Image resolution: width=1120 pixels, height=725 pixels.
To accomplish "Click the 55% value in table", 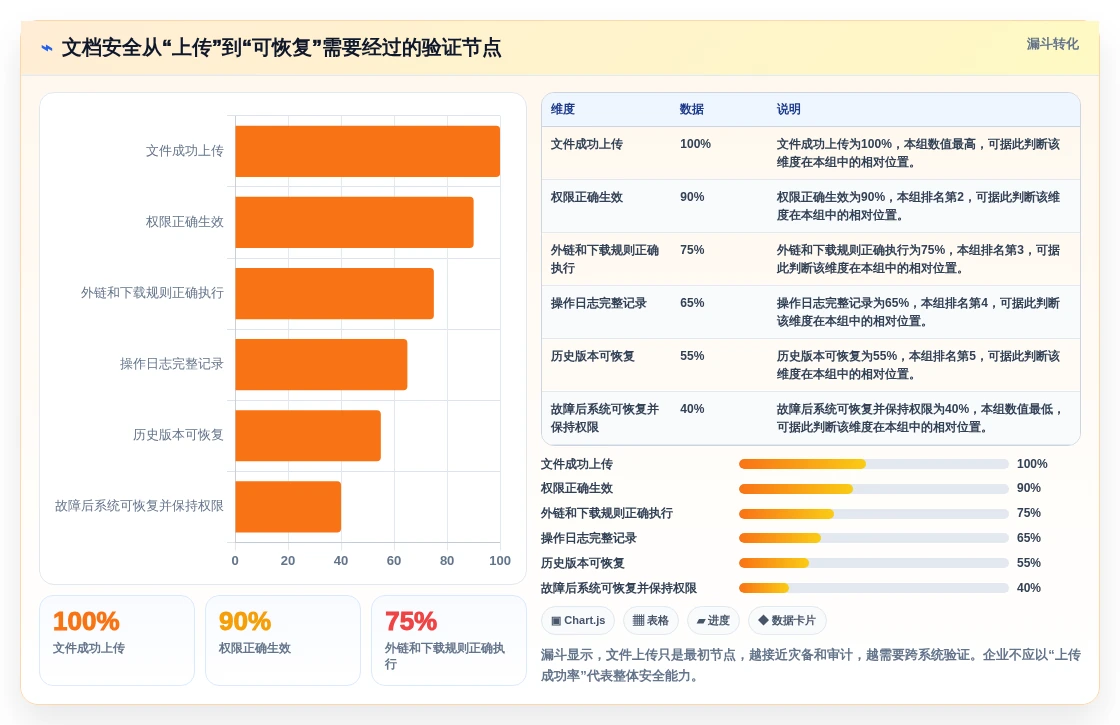I will pyautogui.click(x=692, y=356).
